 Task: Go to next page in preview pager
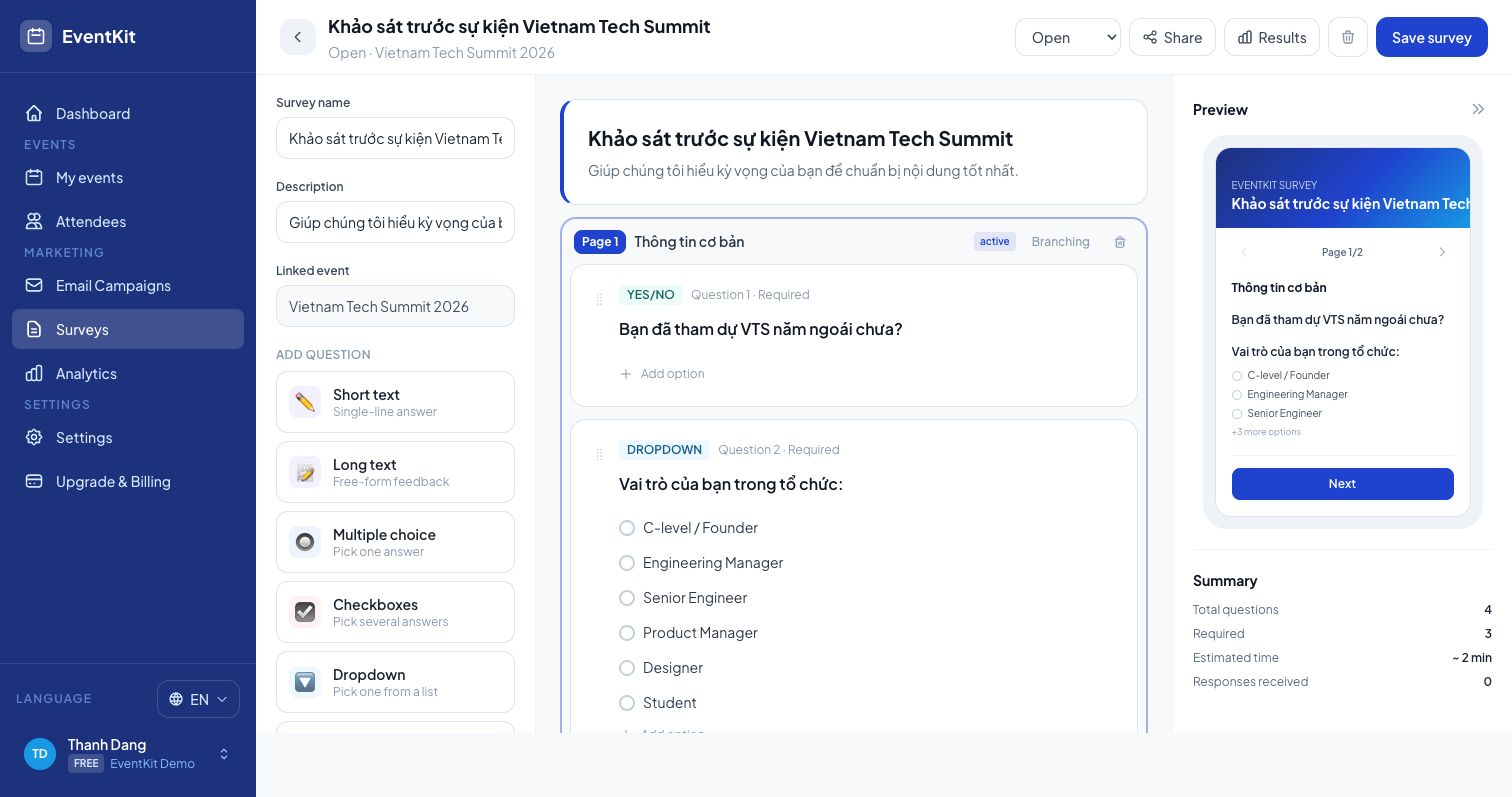coord(1442,252)
